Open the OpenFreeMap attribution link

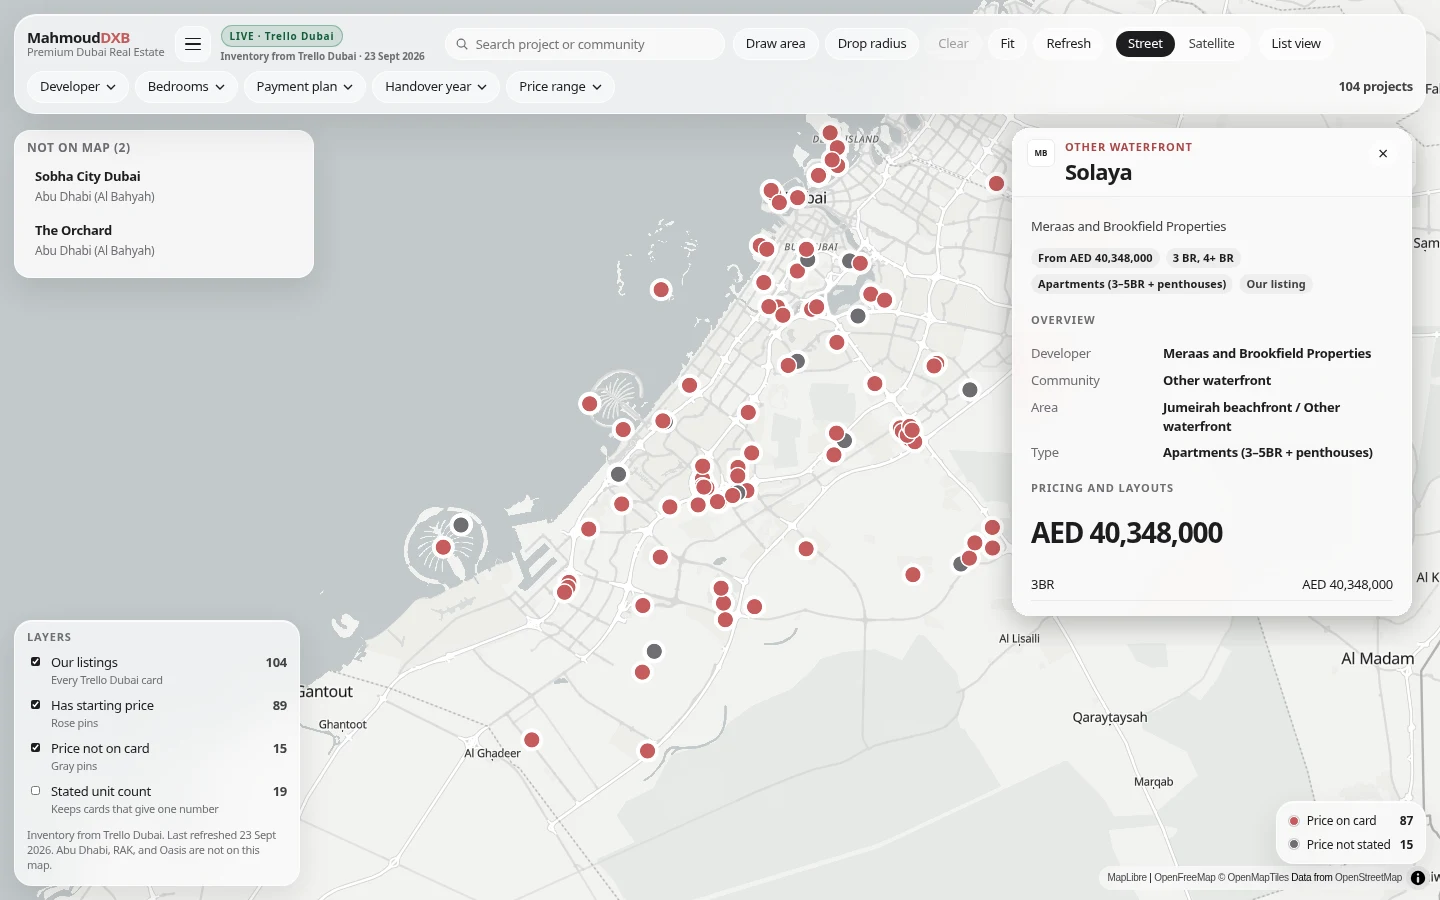(1185, 878)
